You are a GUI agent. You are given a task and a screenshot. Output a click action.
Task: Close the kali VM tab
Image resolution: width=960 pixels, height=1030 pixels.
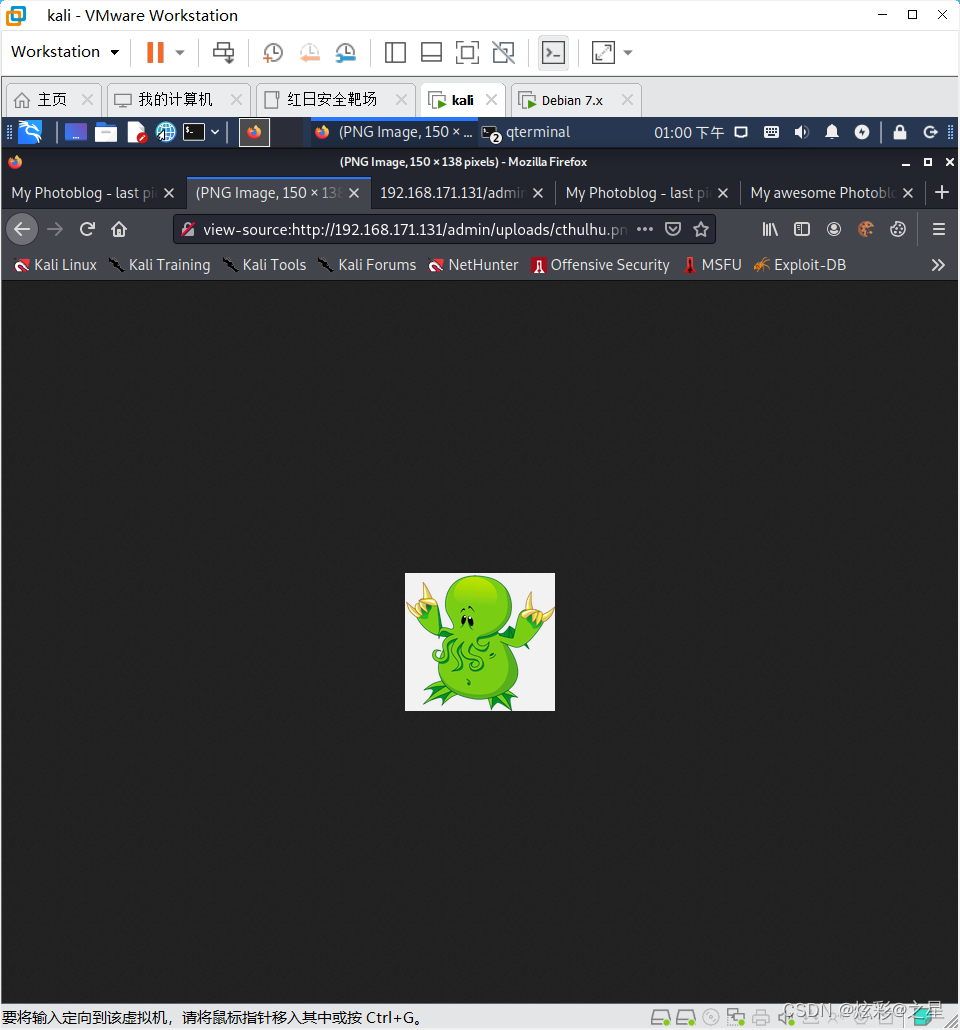point(491,100)
